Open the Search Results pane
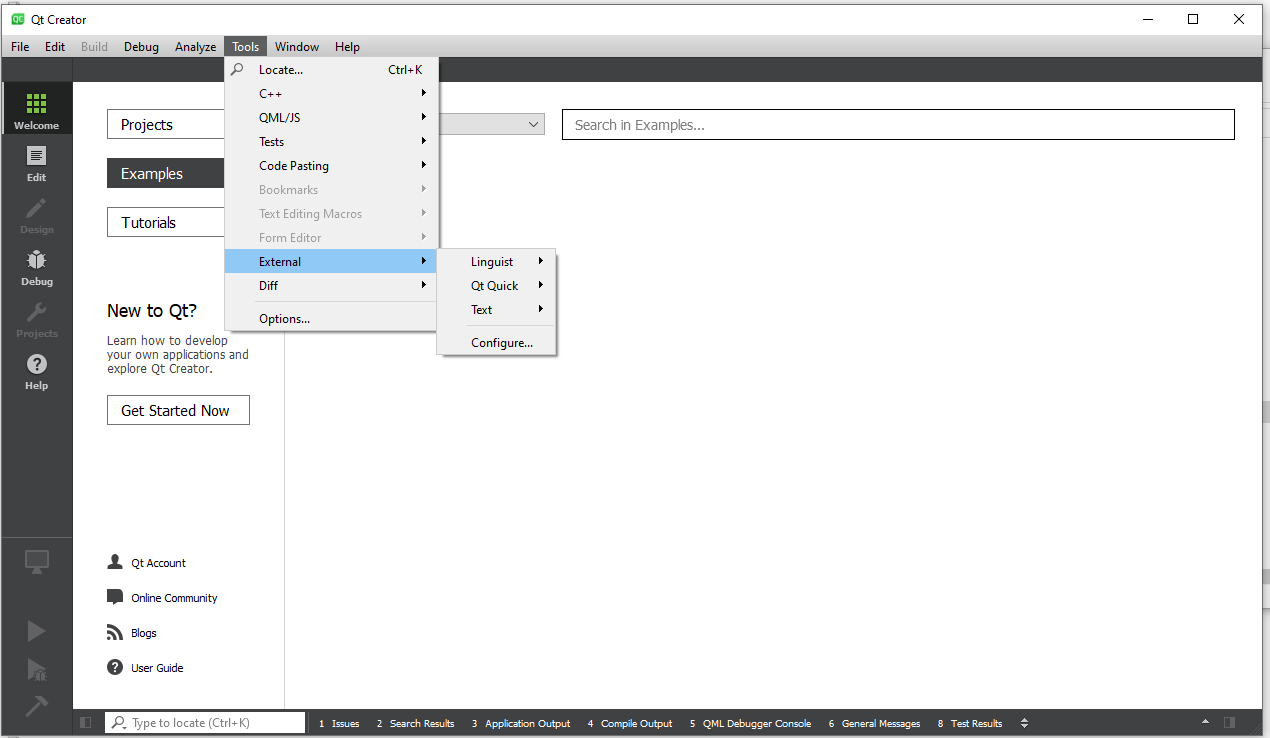This screenshot has width=1270, height=738. coord(415,723)
